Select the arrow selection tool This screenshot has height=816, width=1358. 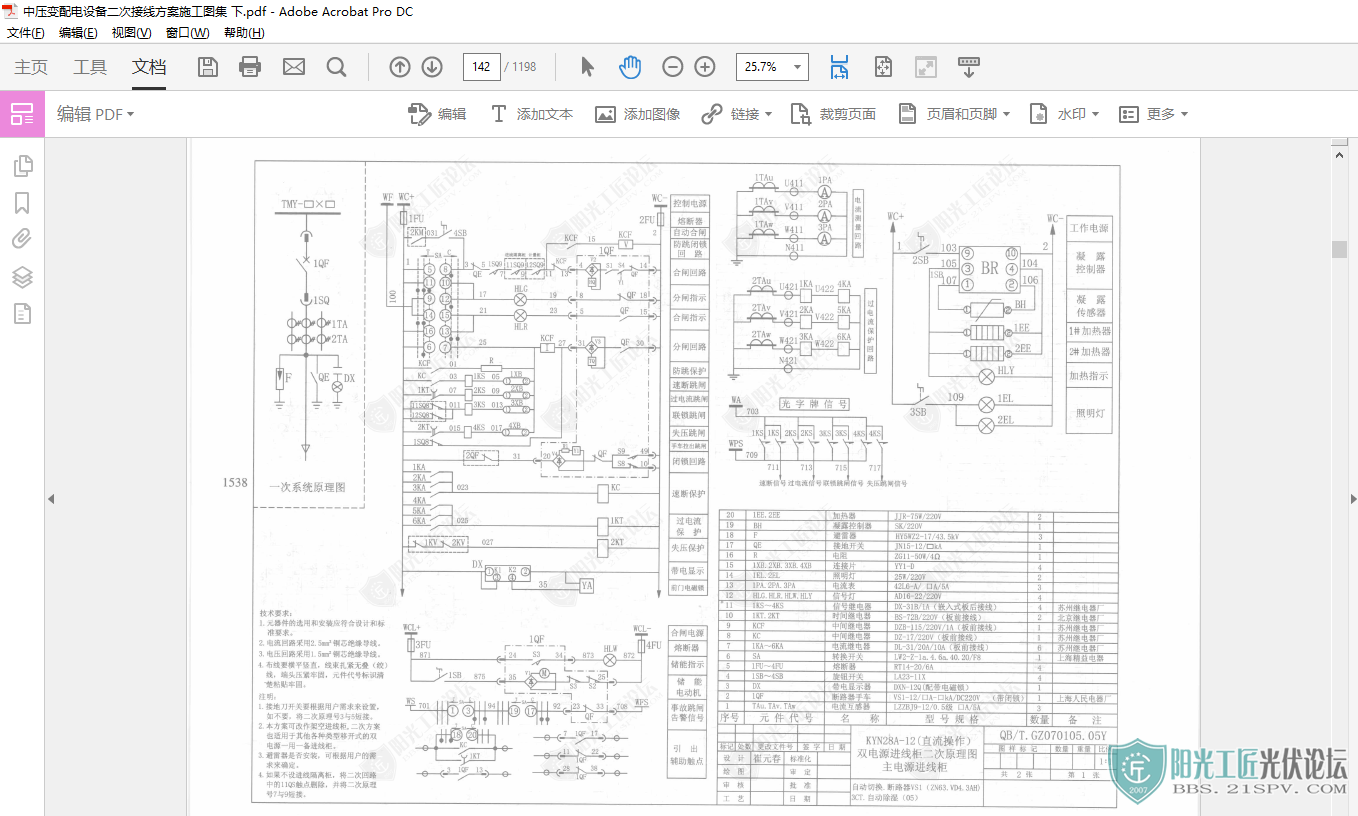pos(587,67)
